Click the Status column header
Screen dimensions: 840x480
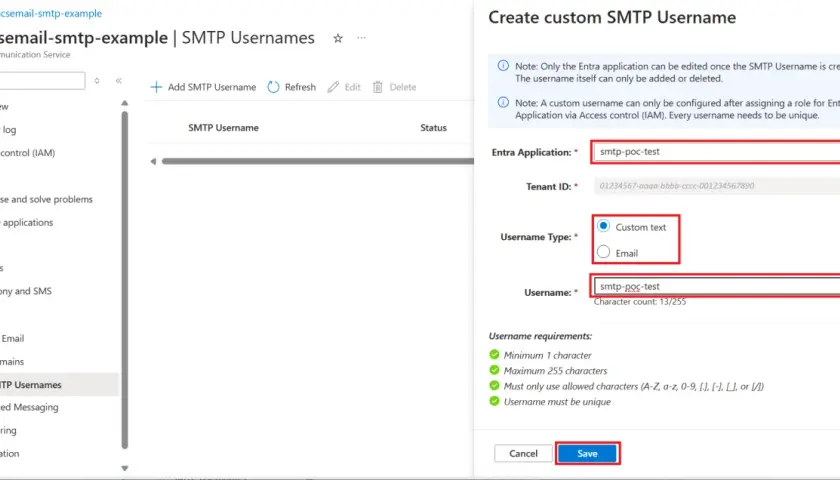(x=433, y=128)
